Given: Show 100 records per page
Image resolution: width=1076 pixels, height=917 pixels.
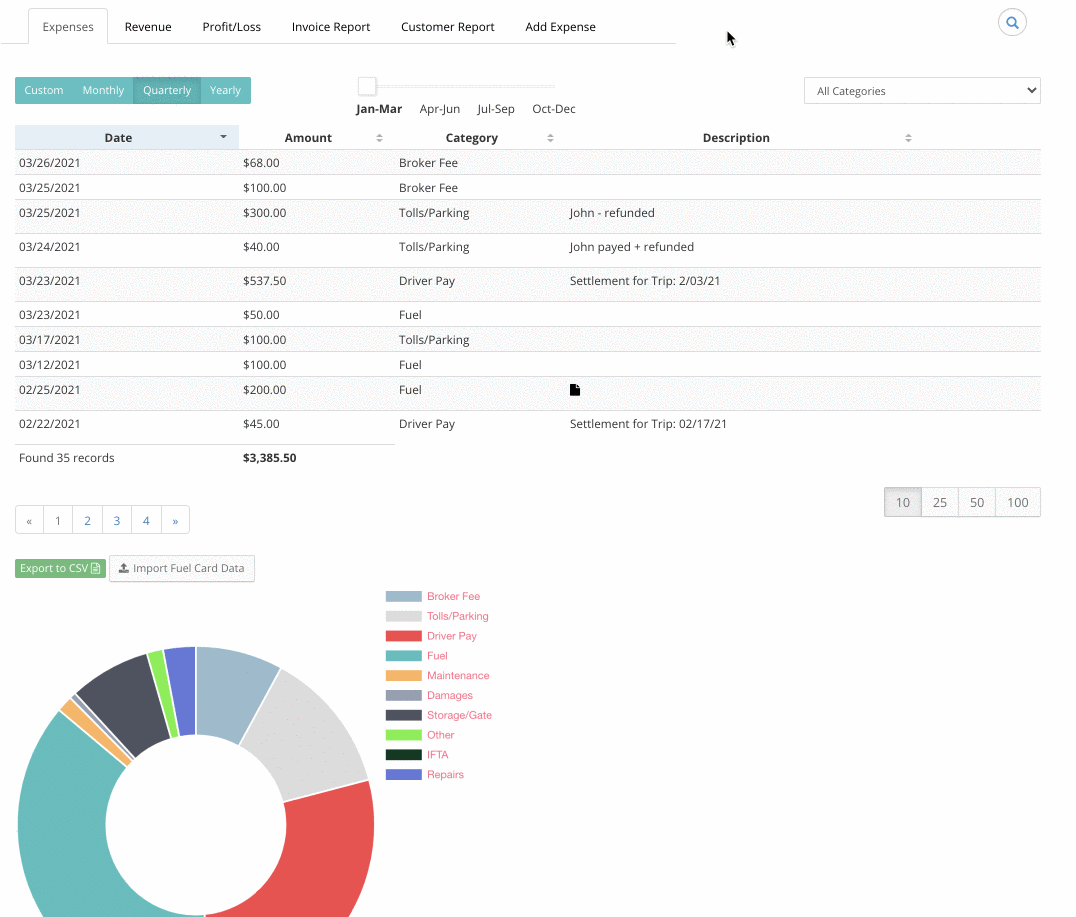Looking at the screenshot, I should [x=1018, y=502].
